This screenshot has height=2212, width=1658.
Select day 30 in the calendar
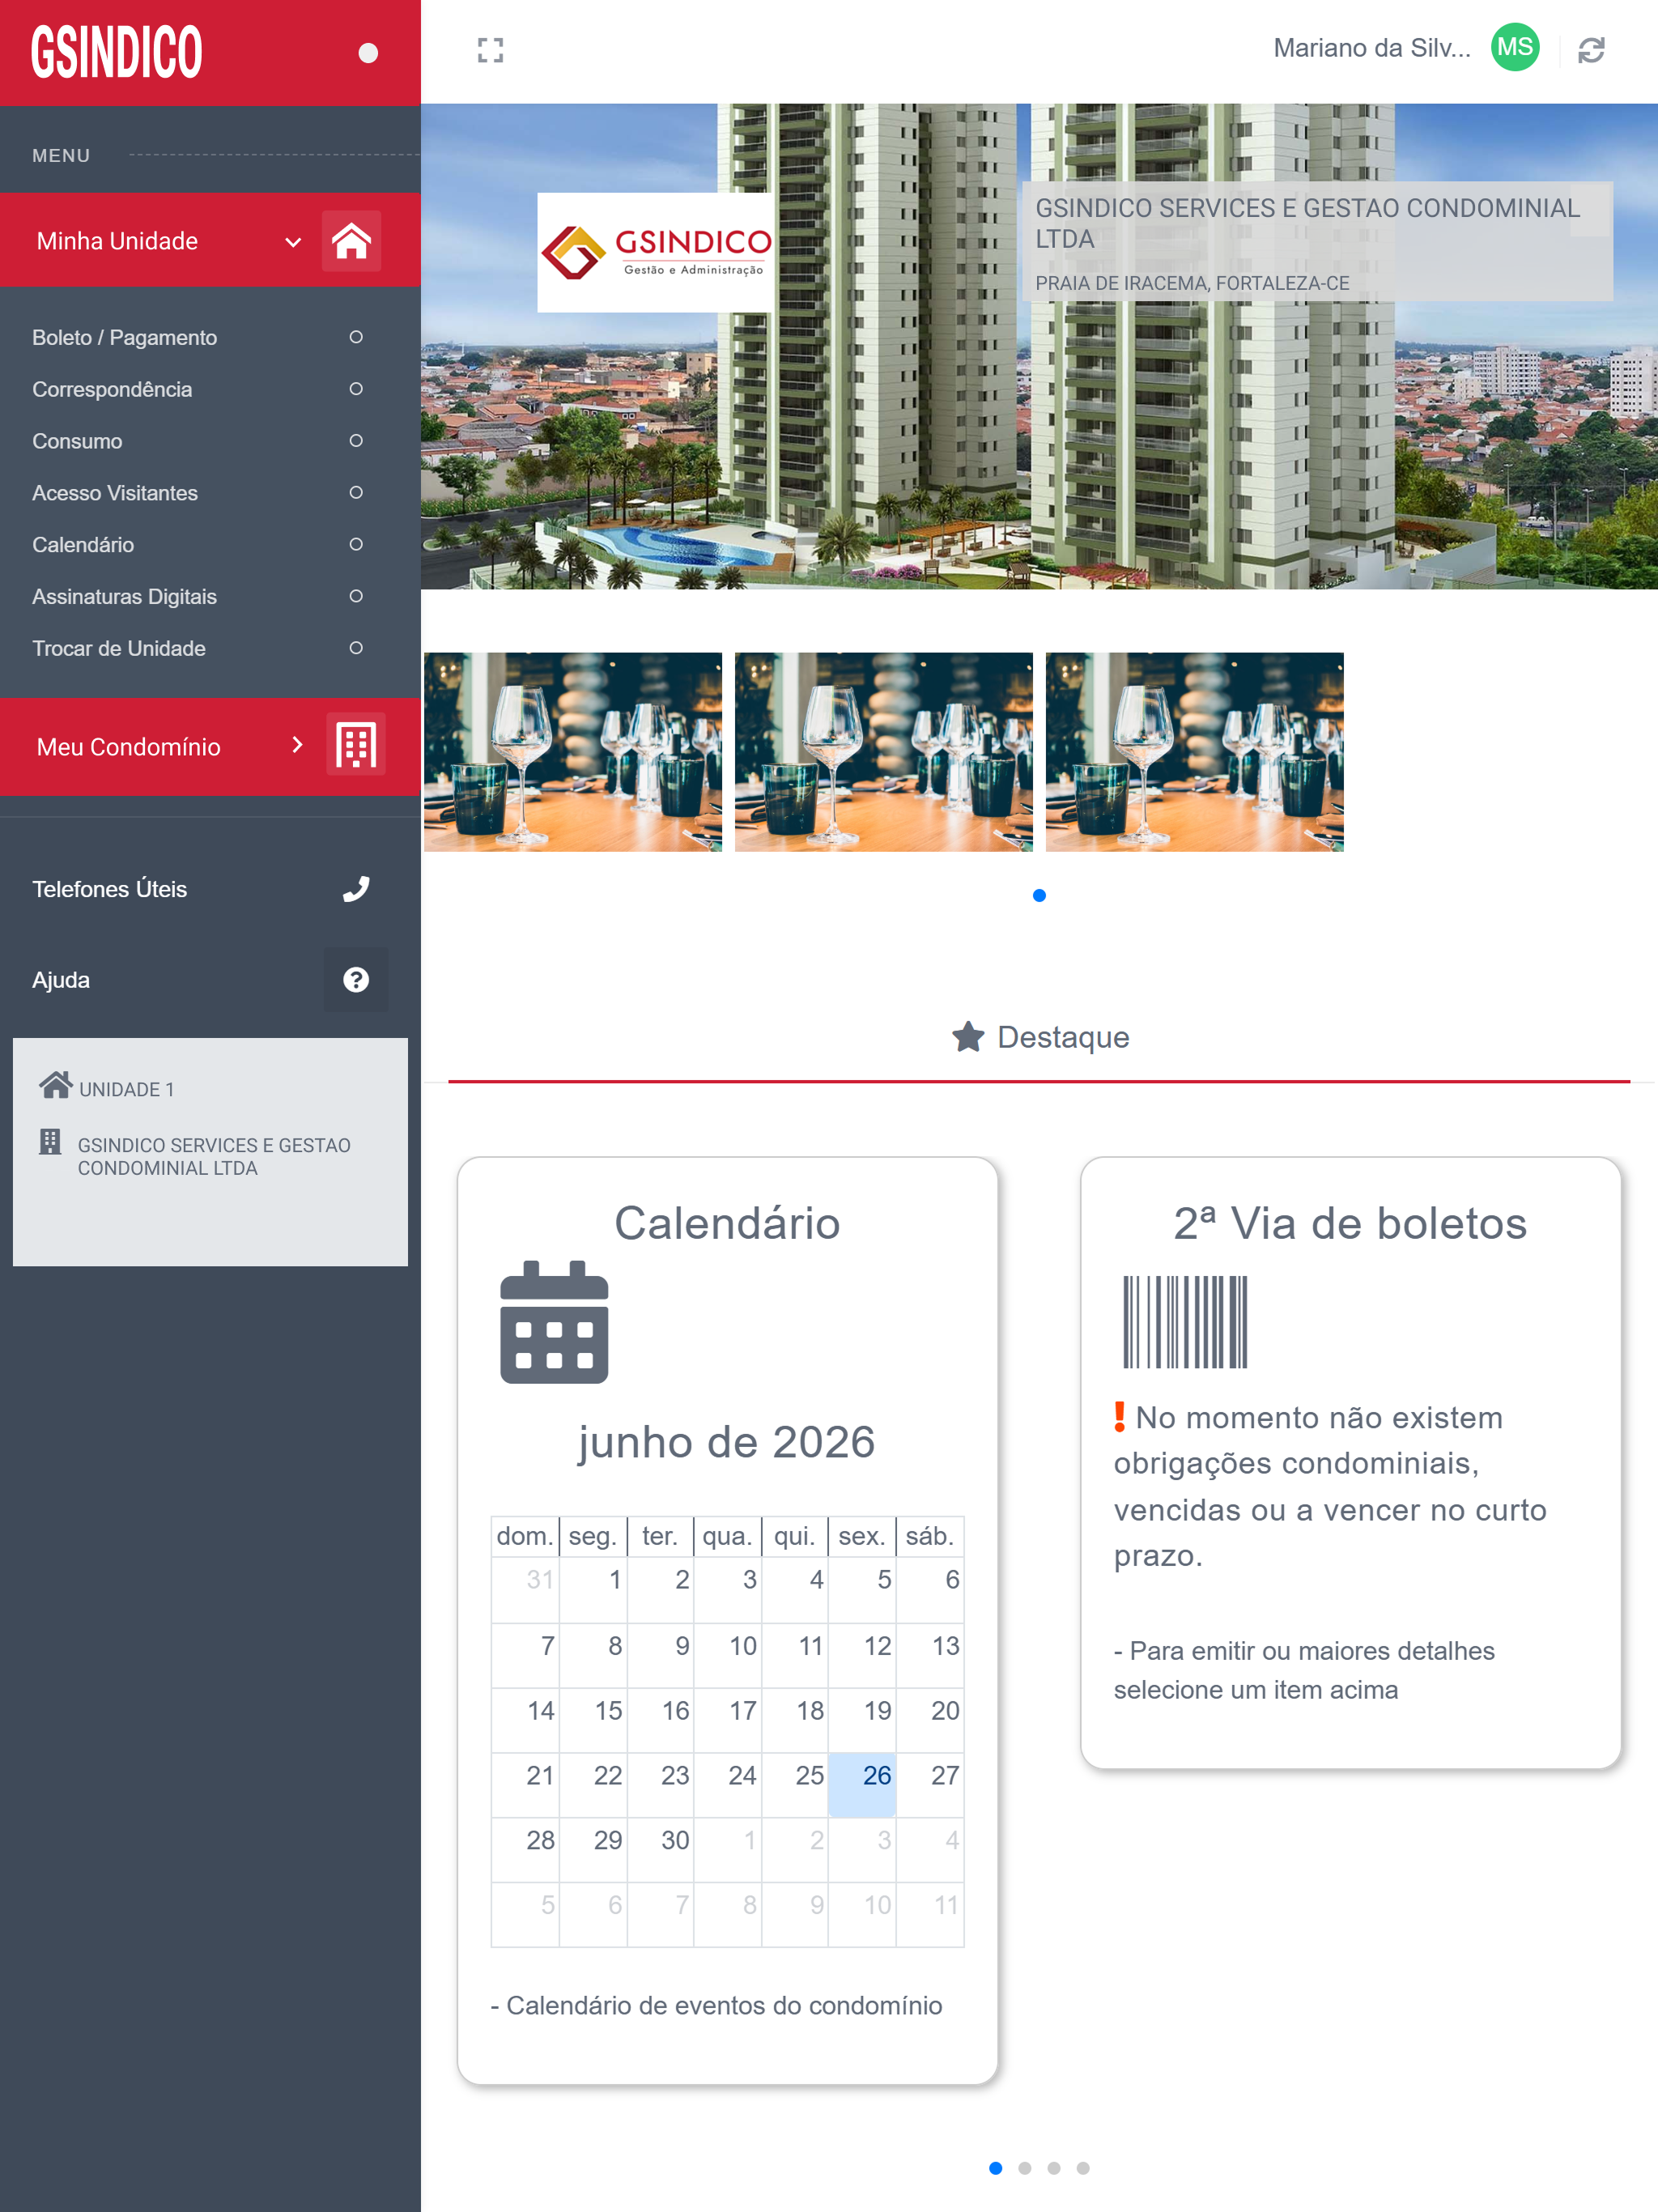[660, 1849]
